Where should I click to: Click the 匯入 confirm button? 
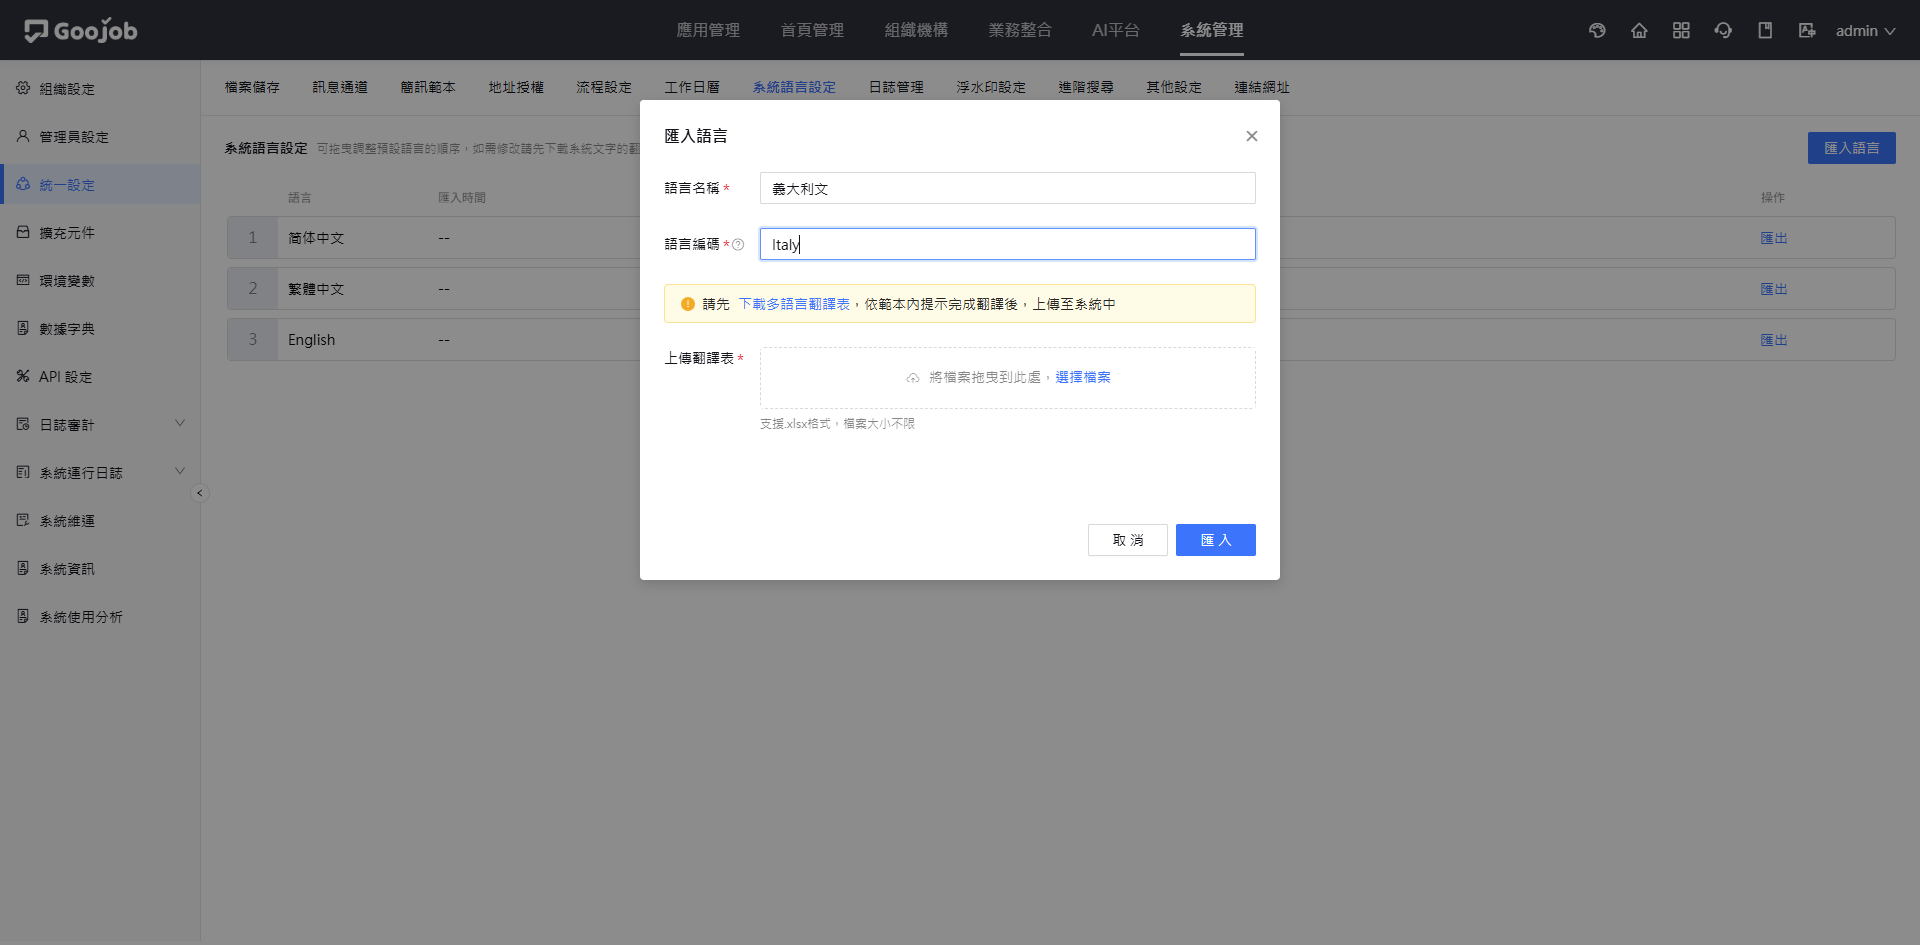(x=1216, y=540)
